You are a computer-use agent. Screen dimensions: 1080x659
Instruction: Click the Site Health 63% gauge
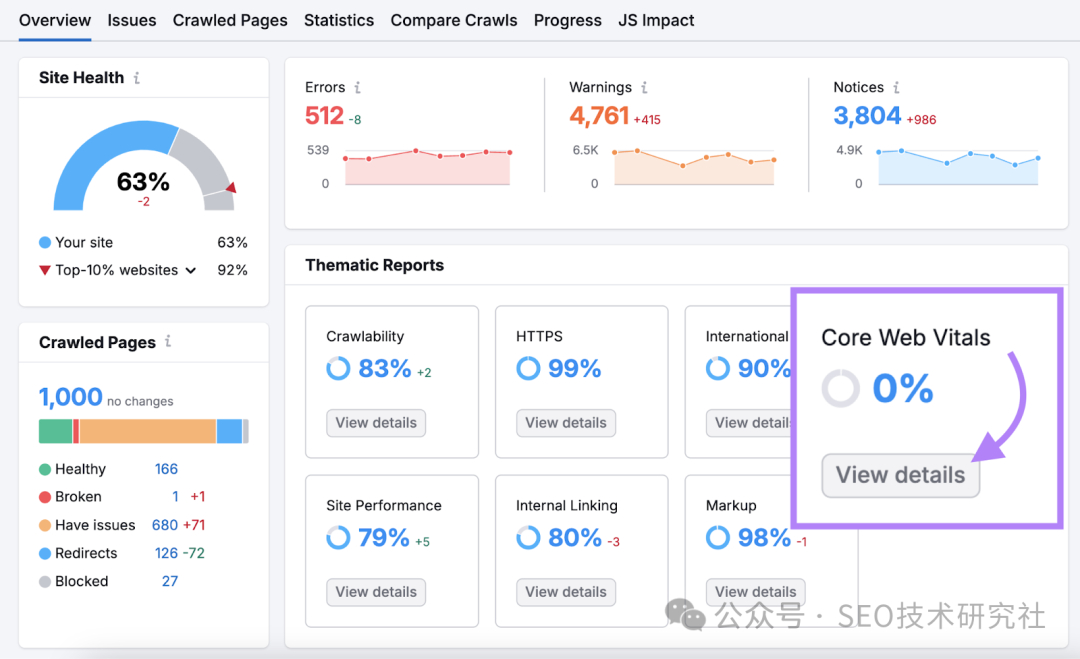tap(144, 165)
